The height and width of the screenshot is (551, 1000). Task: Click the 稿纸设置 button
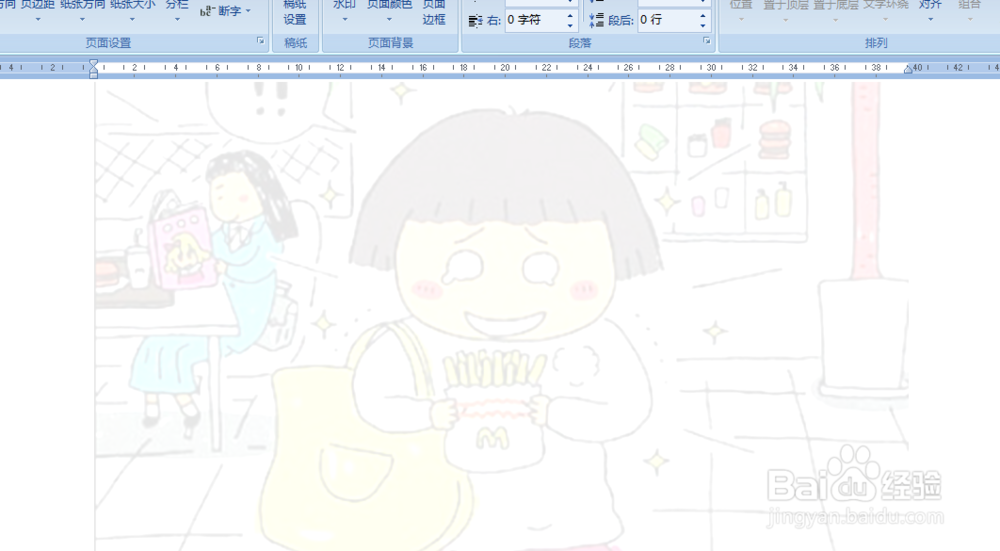click(x=295, y=13)
